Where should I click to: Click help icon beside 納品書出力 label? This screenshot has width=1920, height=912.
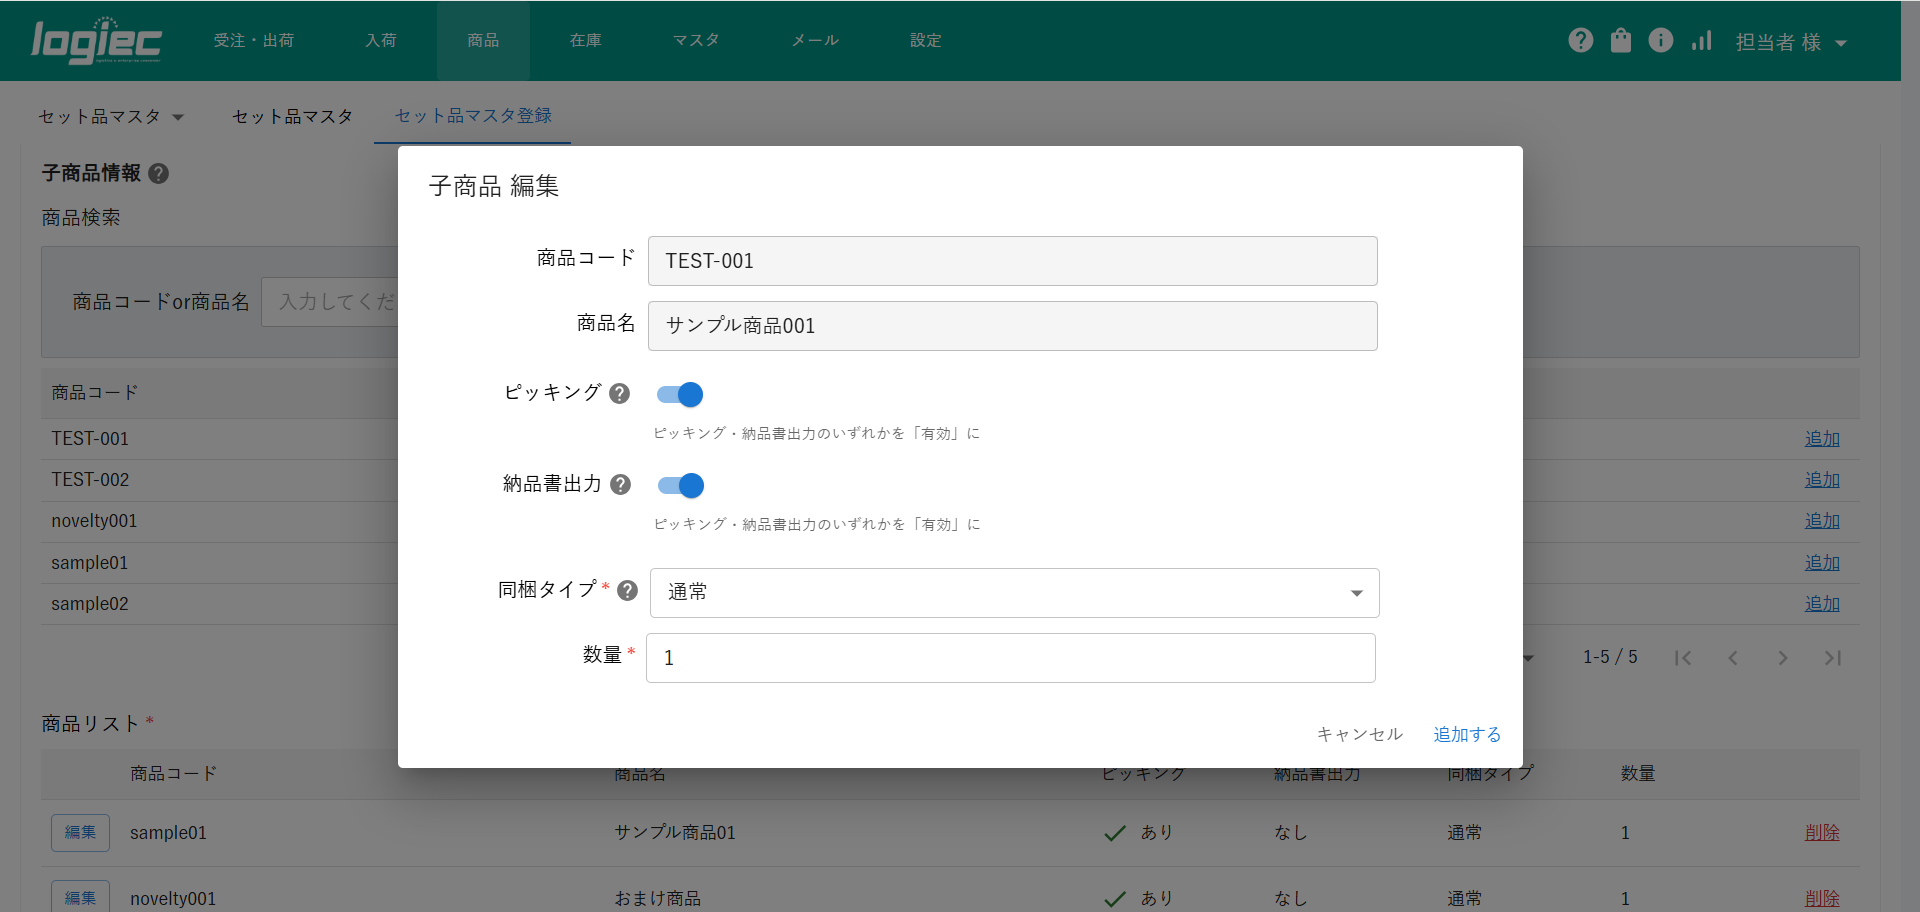[x=621, y=485]
